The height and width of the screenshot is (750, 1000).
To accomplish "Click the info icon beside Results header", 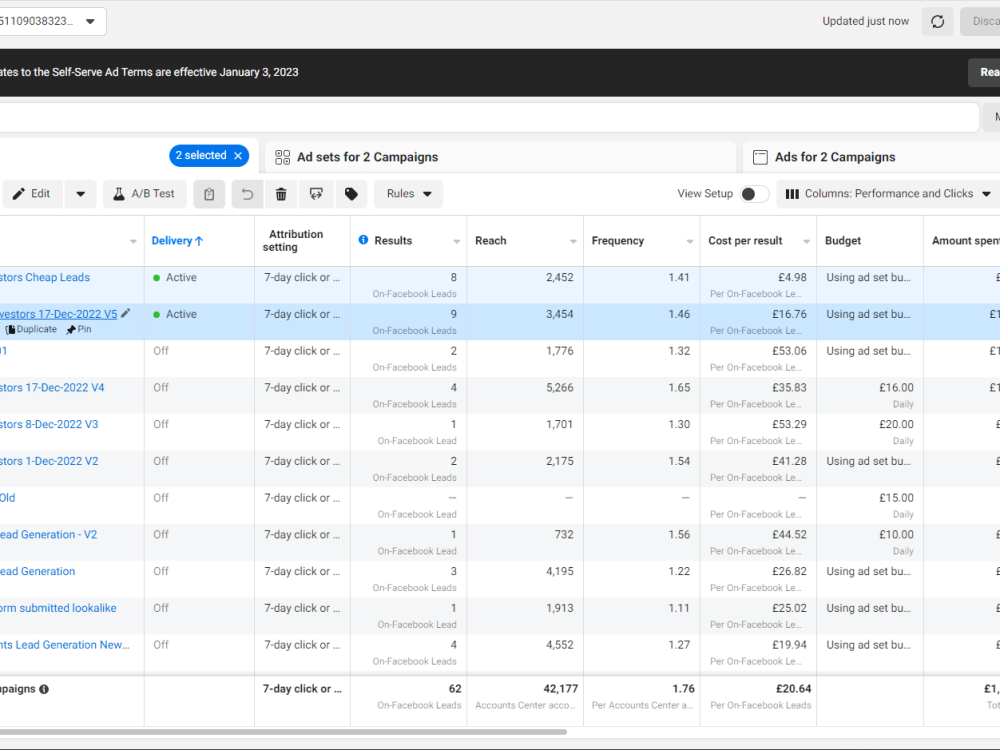I will tap(364, 240).
